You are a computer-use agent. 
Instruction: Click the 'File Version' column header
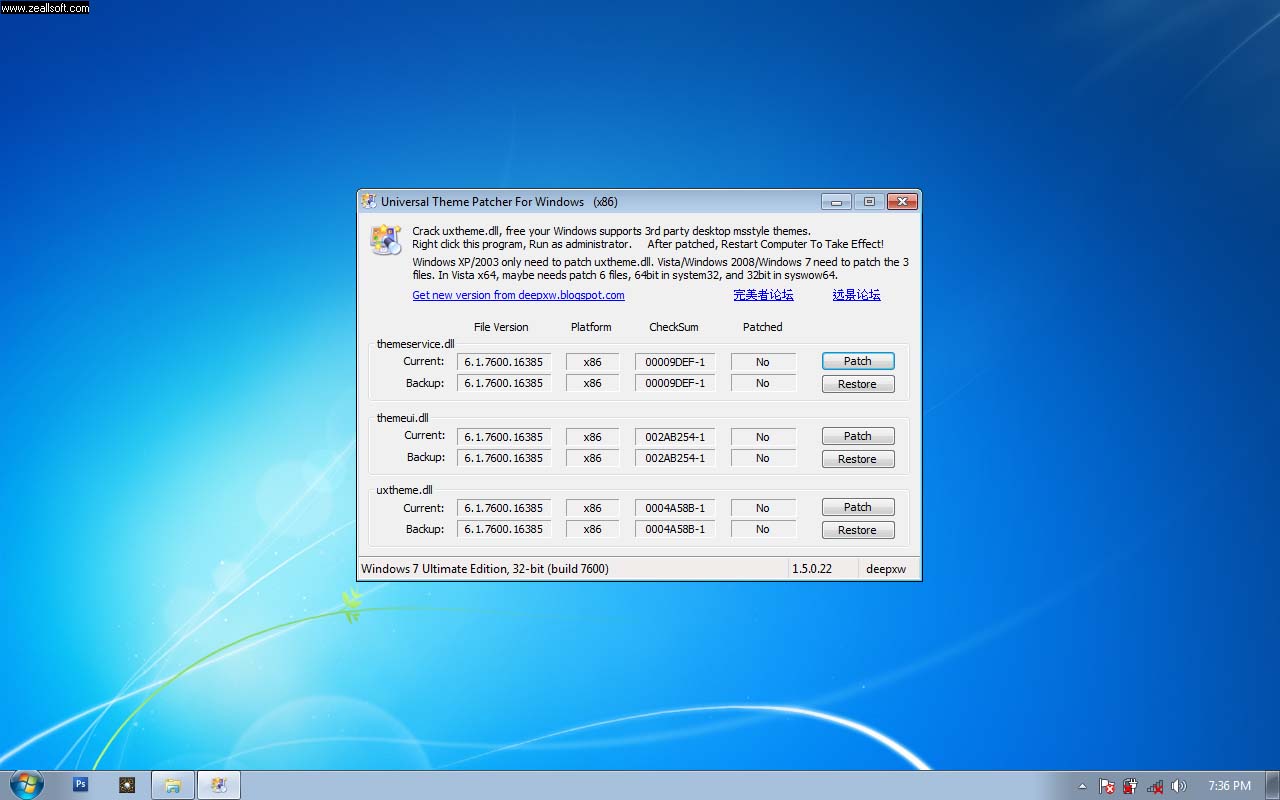point(501,327)
